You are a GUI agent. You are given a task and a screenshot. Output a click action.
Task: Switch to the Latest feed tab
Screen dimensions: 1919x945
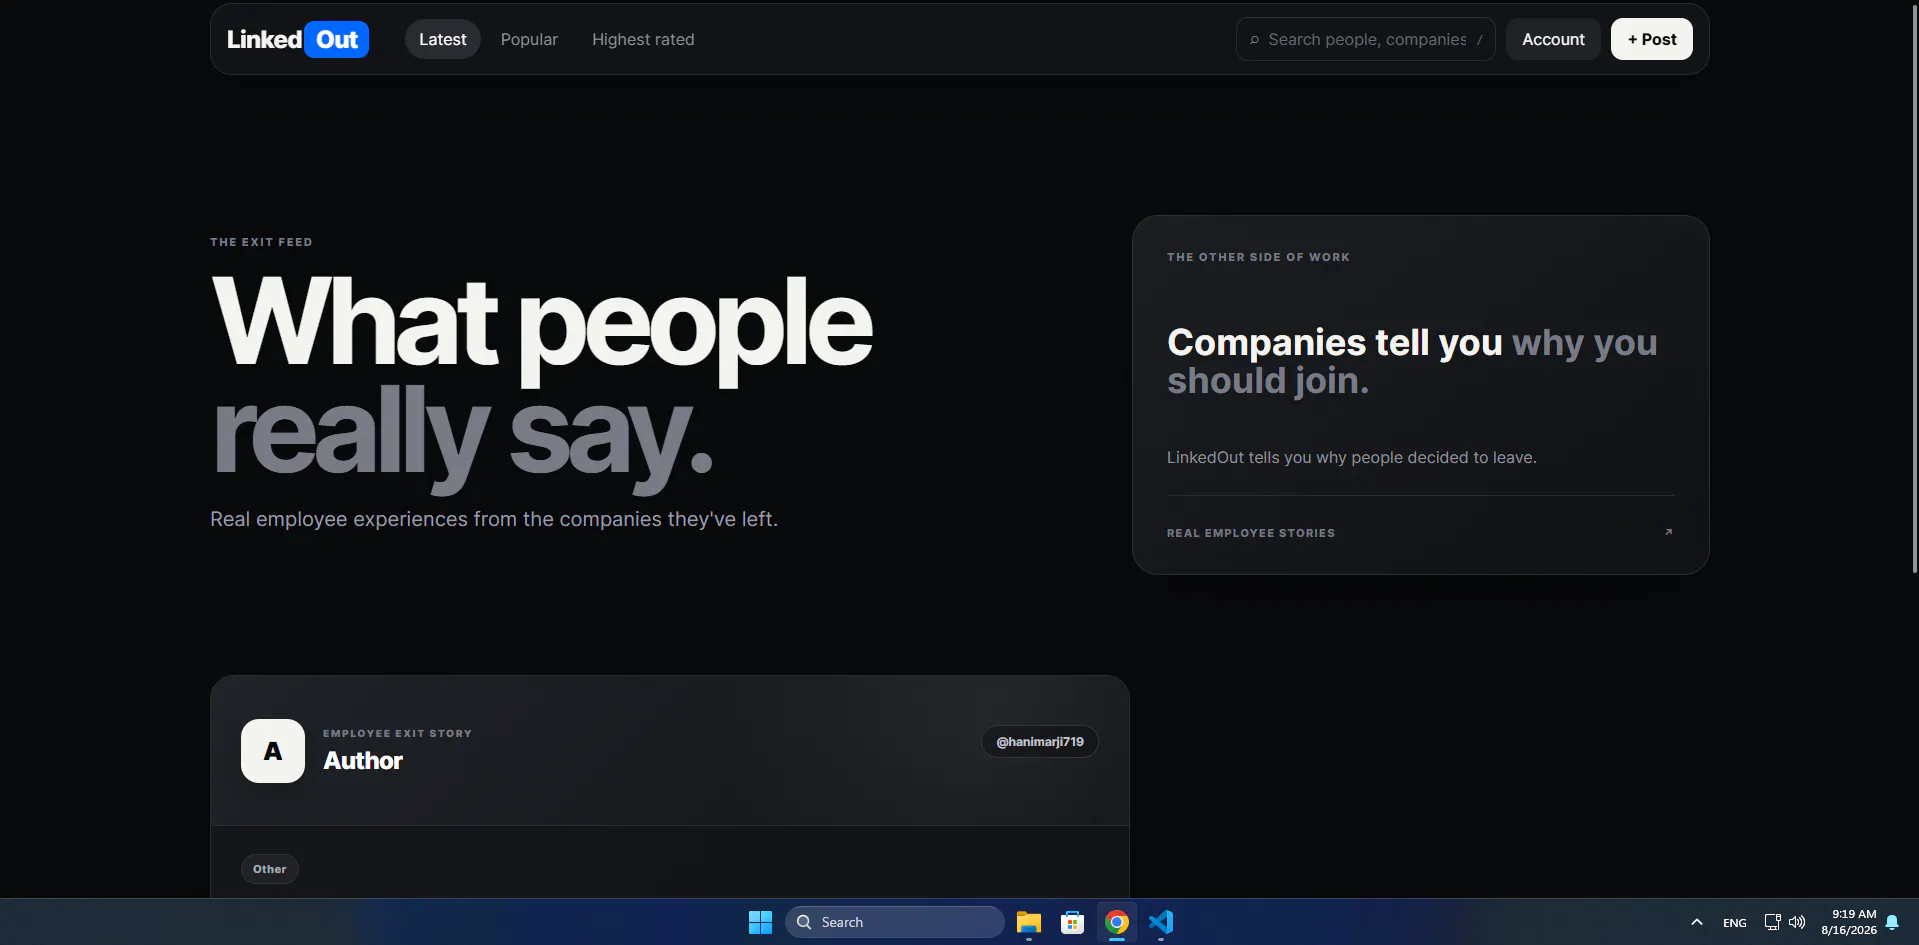click(443, 40)
